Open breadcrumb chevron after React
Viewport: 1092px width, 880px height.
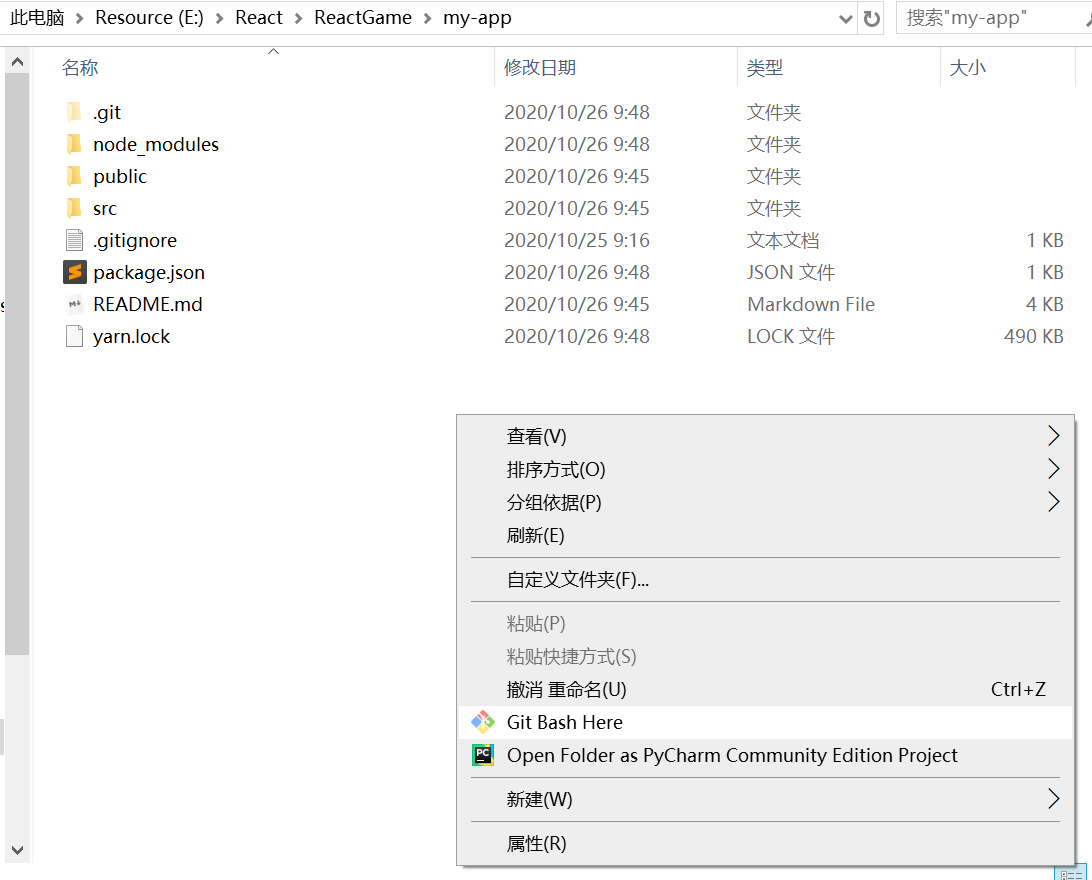click(x=298, y=19)
